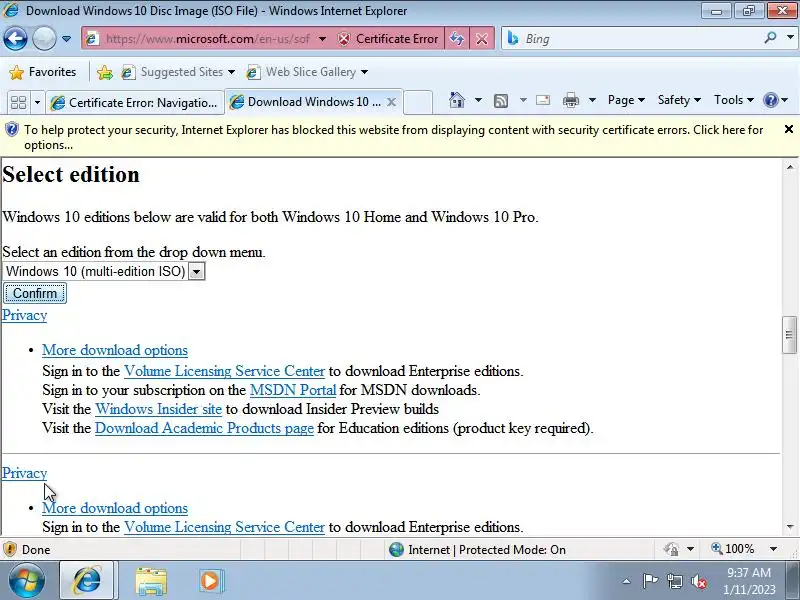Click the security information bar message
The image size is (800, 600).
pyautogui.click(x=393, y=137)
